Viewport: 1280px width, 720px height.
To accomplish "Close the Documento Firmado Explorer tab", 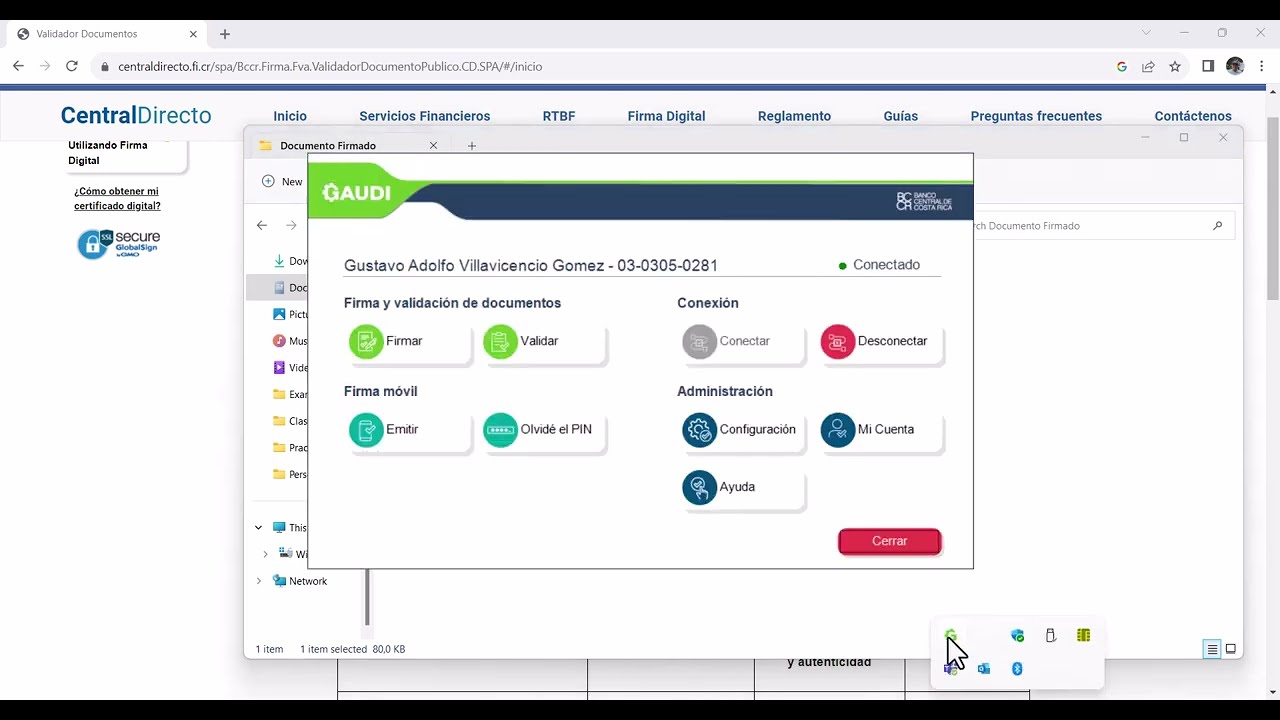I will pos(433,146).
